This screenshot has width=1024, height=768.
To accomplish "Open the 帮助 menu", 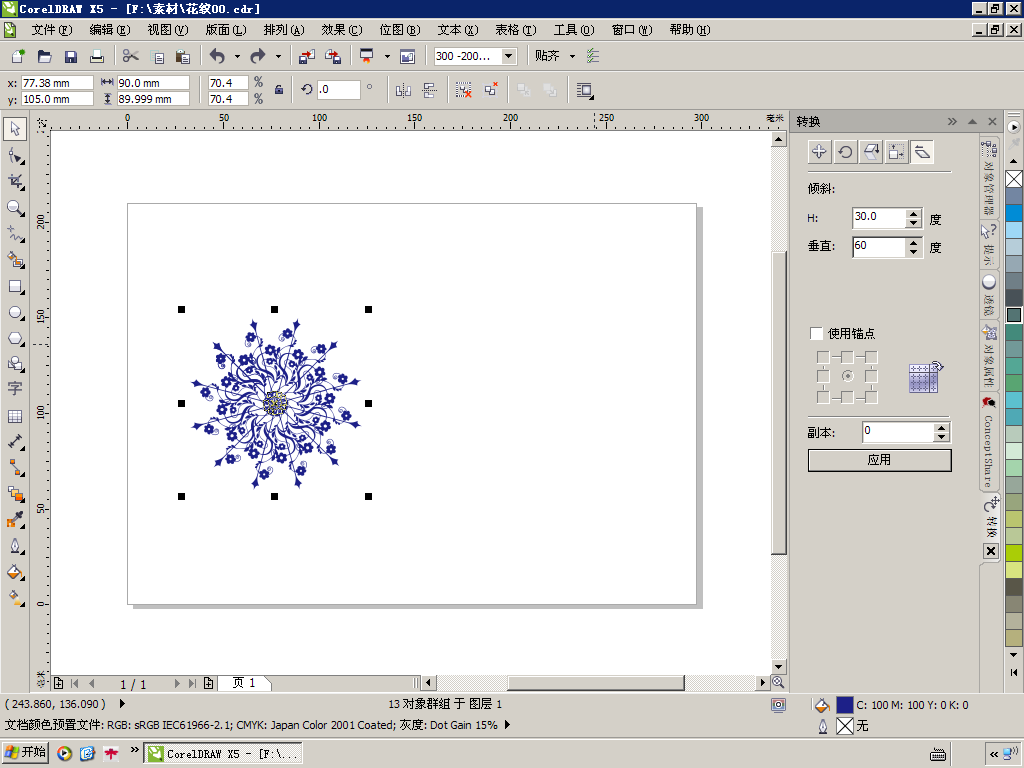I will coord(690,30).
